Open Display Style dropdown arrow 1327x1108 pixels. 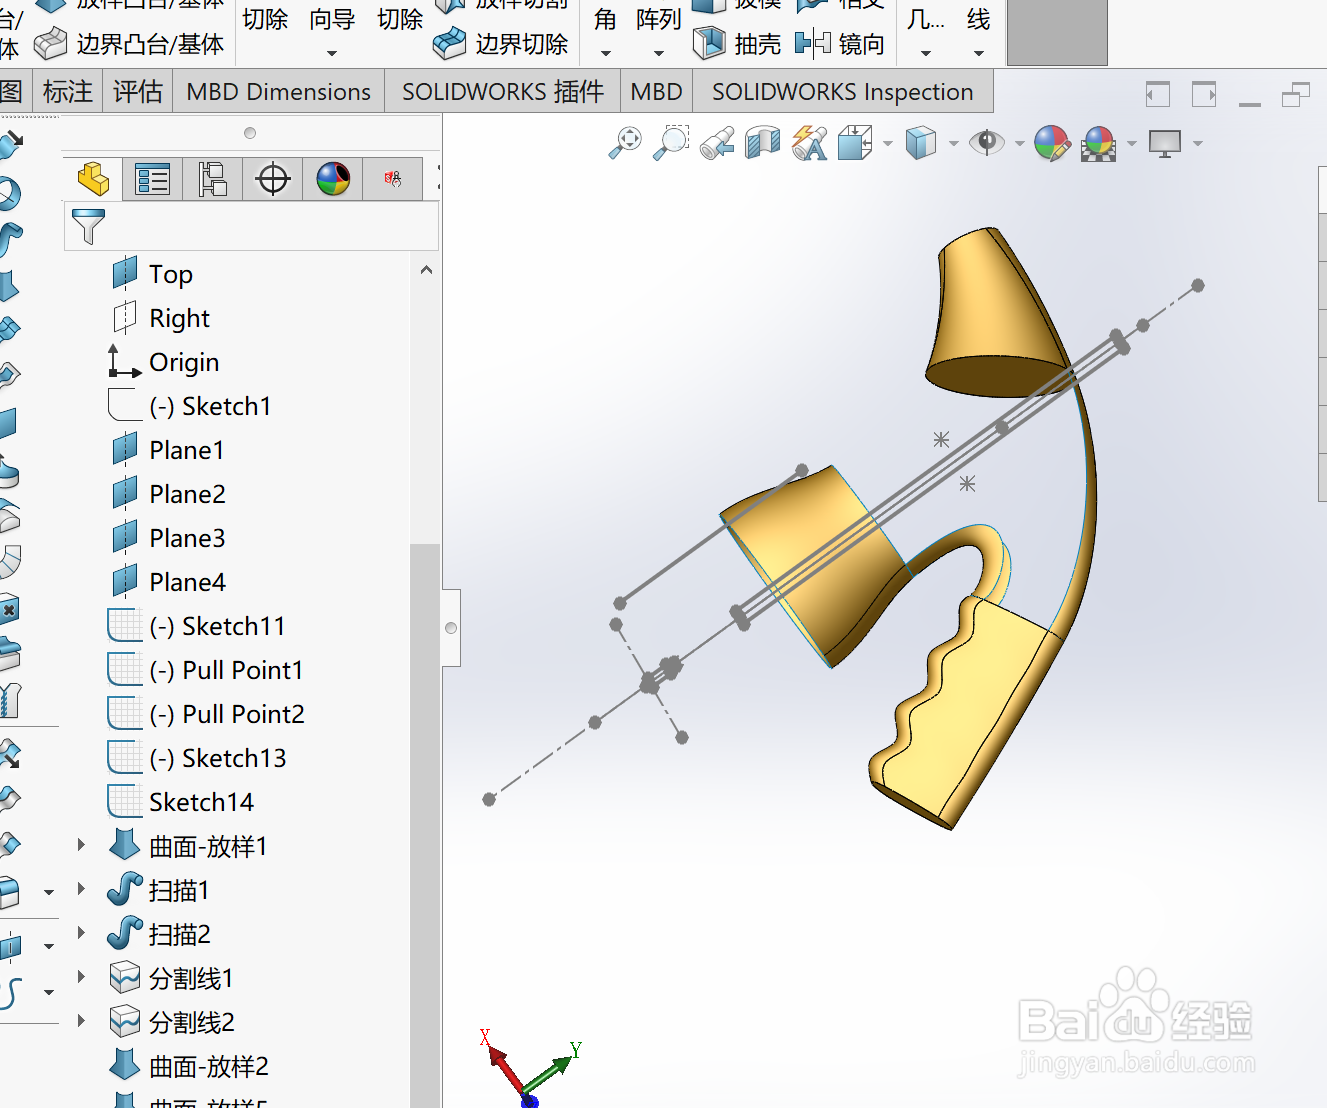(953, 144)
